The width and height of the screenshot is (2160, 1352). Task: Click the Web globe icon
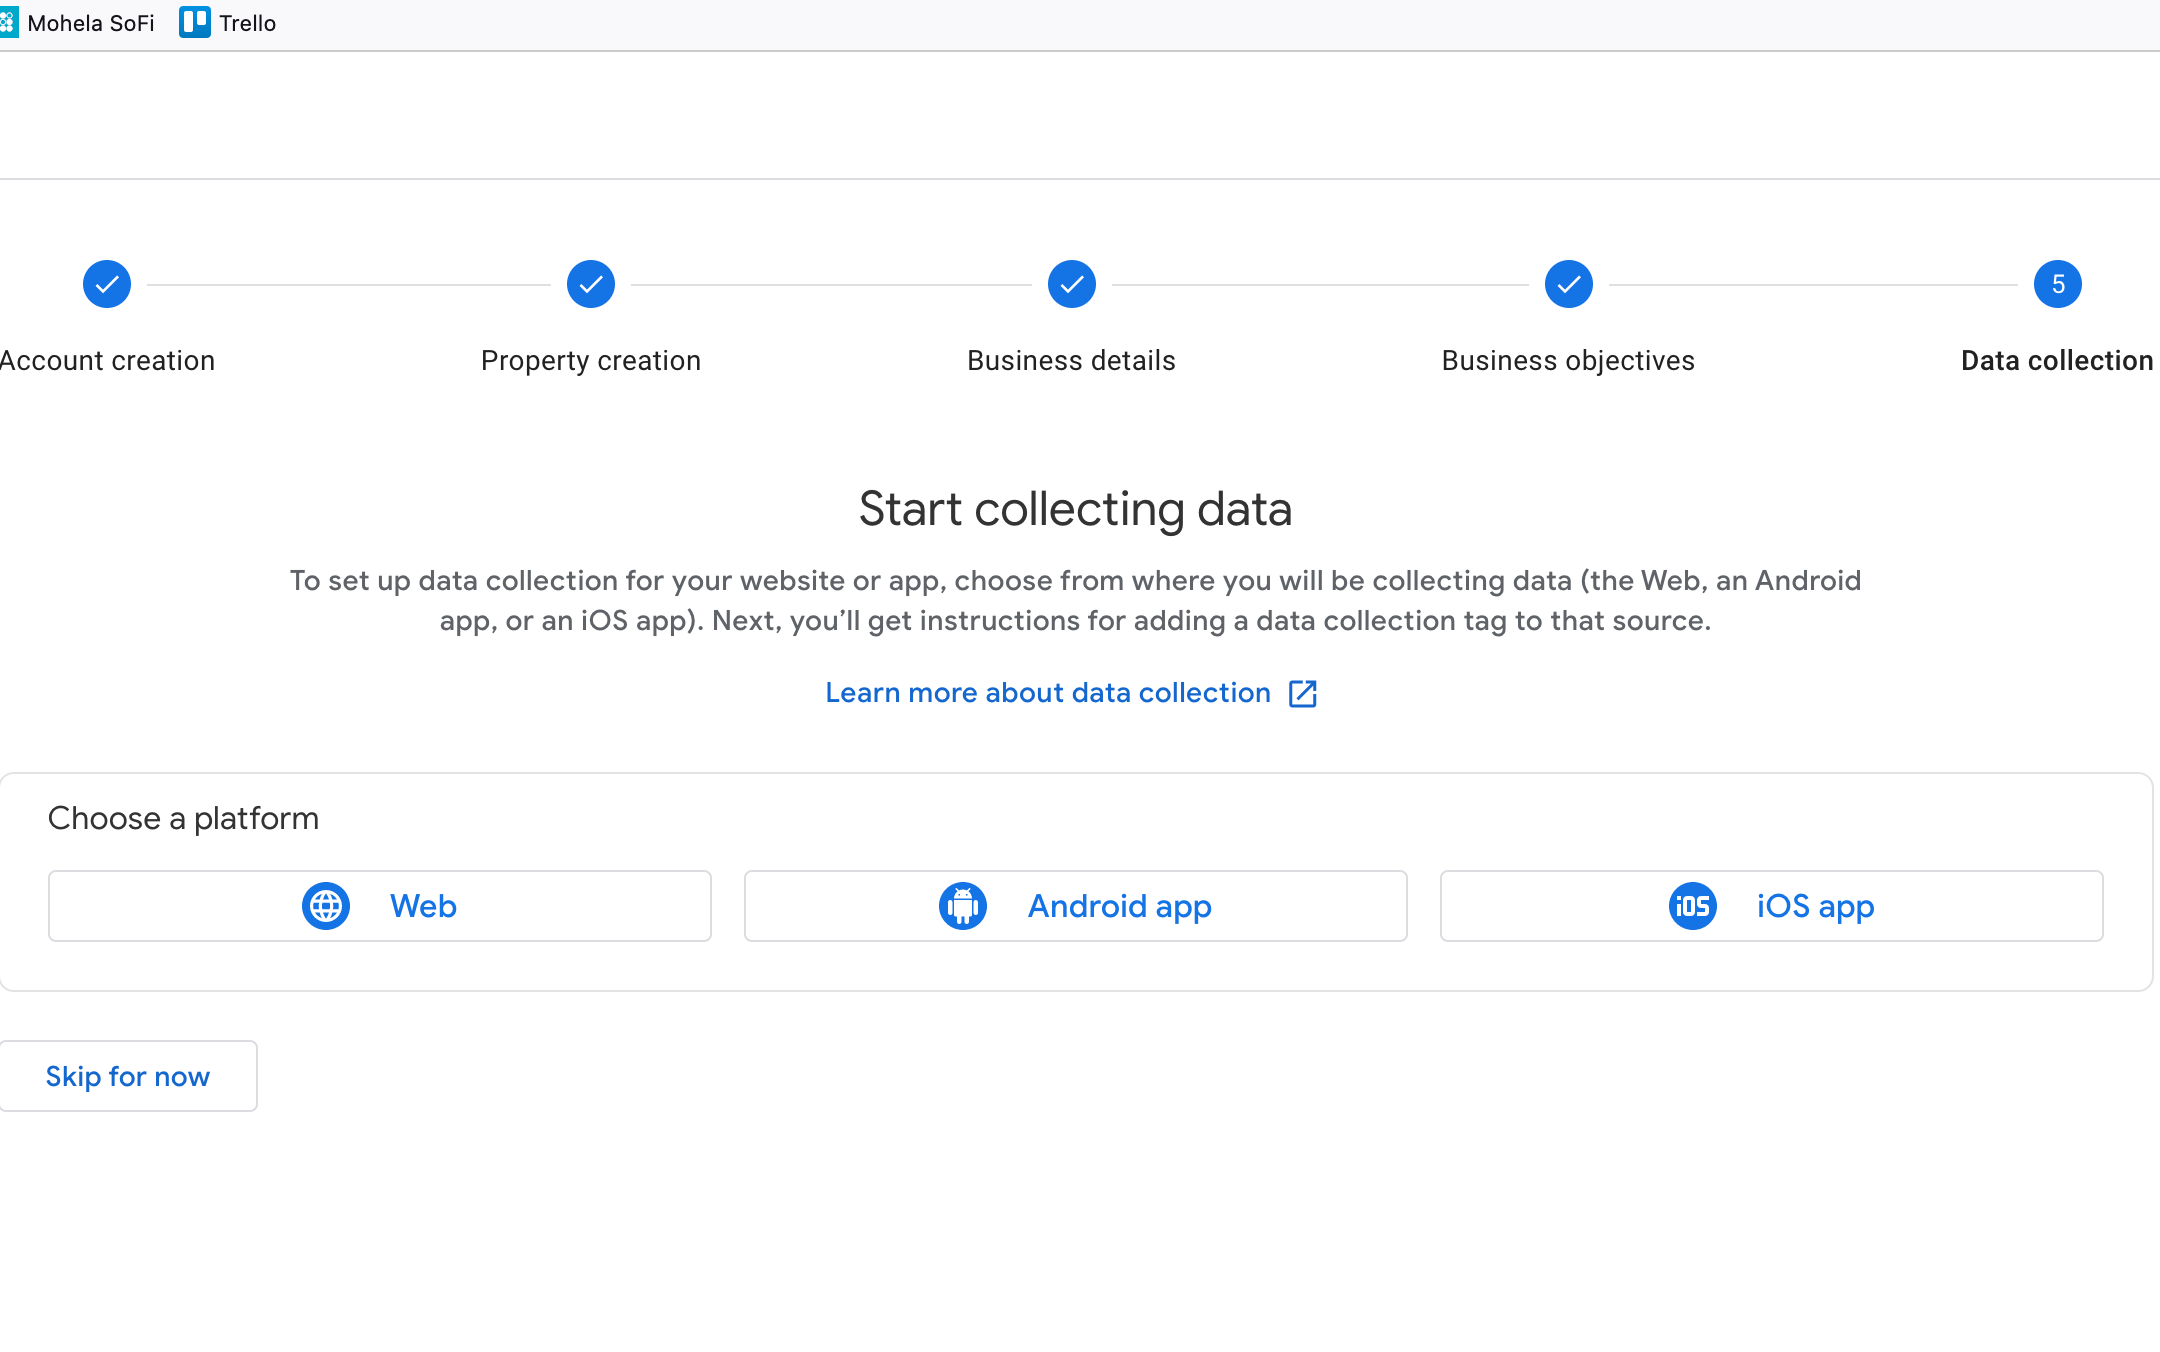[x=326, y=906]
